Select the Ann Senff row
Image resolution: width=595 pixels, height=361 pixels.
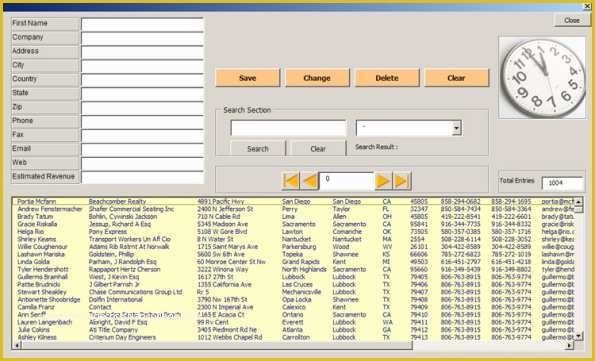(293, 315)
